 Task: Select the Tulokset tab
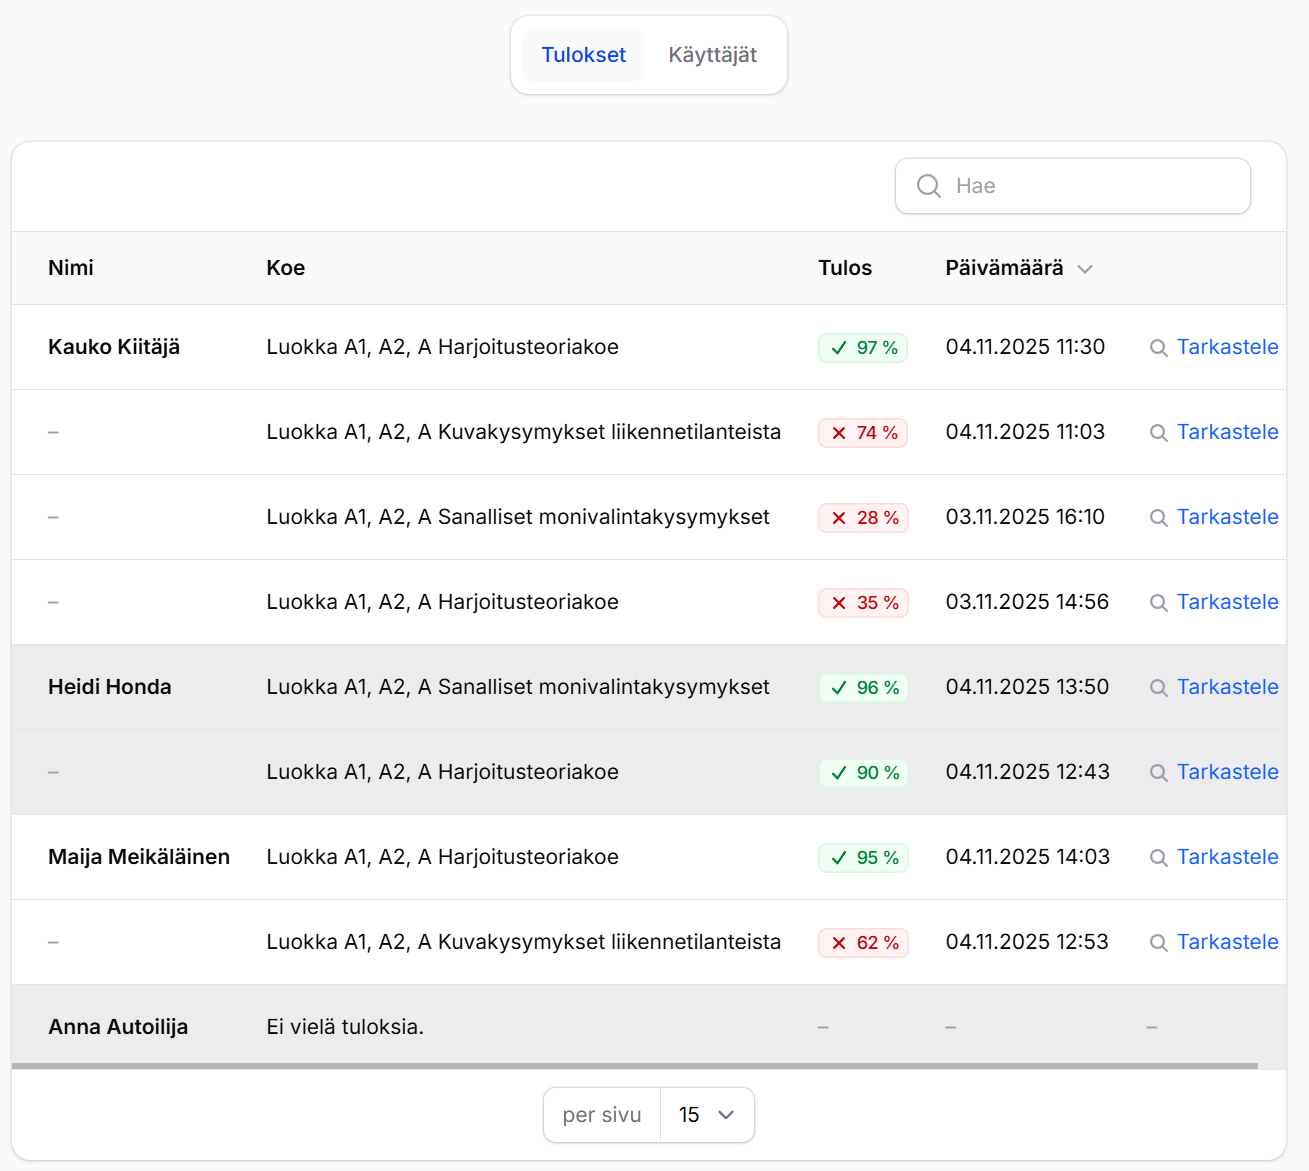pos(583,55)
